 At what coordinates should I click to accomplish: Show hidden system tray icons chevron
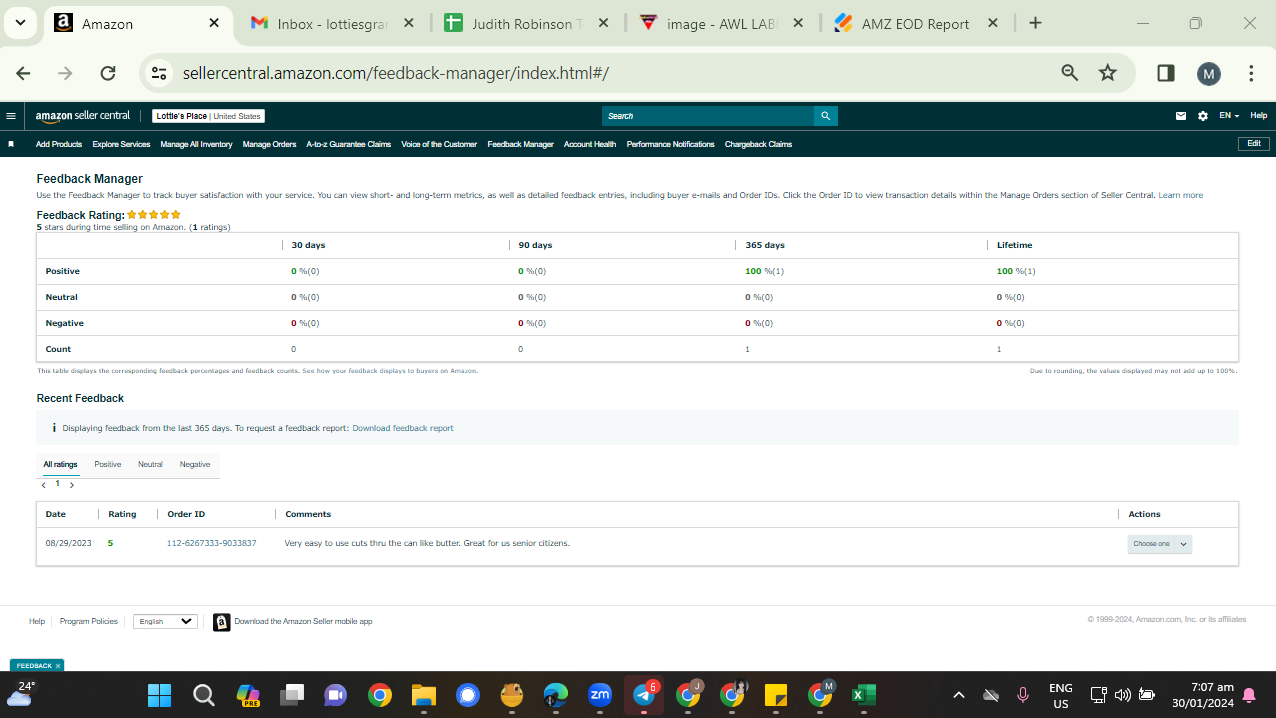[958, 695]
